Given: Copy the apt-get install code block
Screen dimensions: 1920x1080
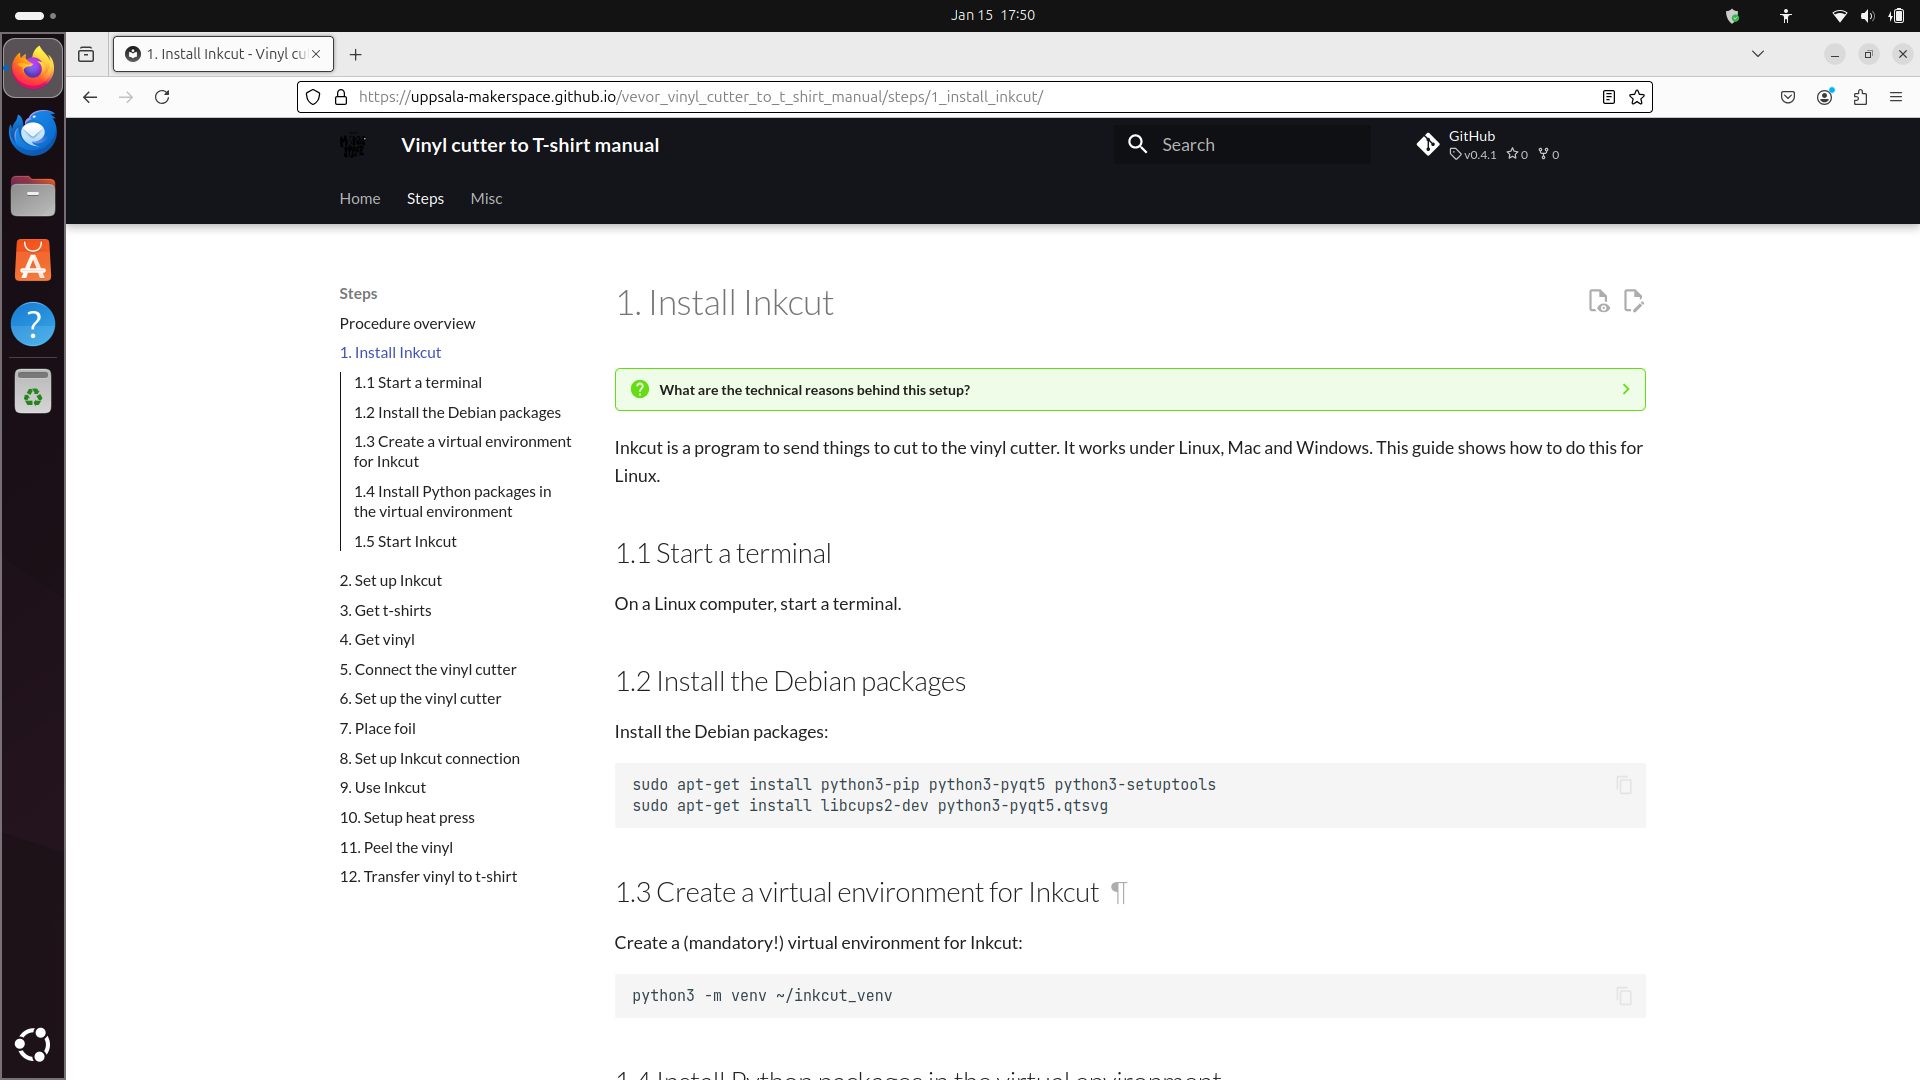Looking at the screenshot, I should [x=1624, y=785].
